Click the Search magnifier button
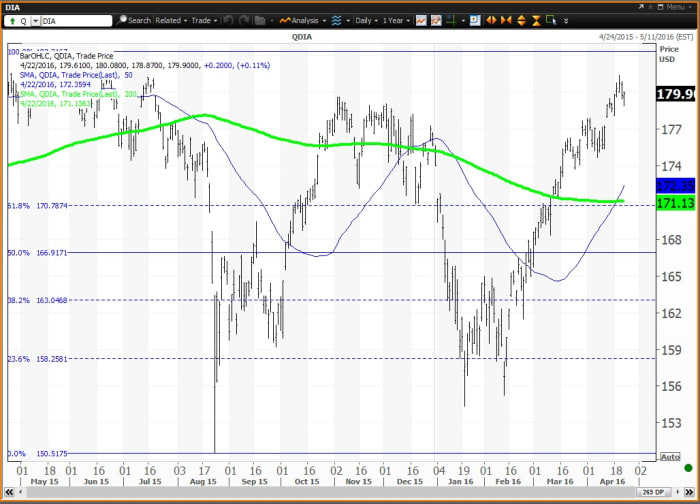This screenshot has width=700, height=504. click(134, 21)
